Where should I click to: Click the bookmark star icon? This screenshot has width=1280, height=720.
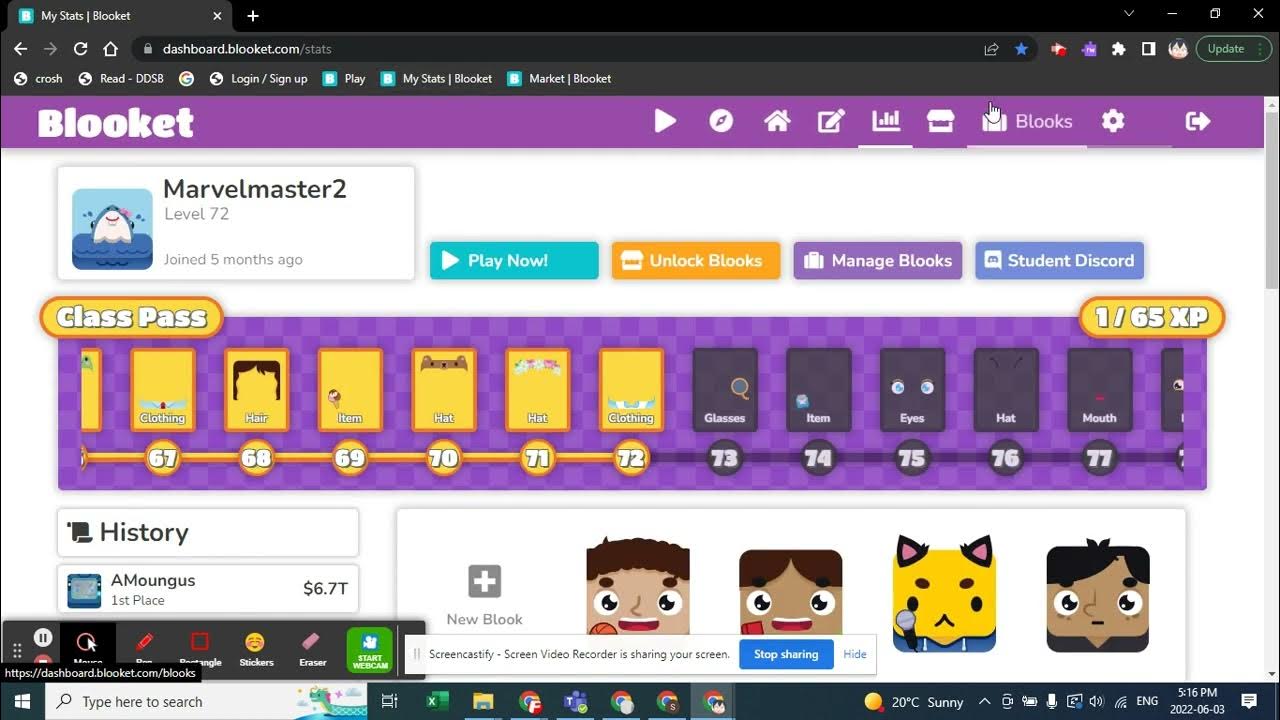(1021, 48)
